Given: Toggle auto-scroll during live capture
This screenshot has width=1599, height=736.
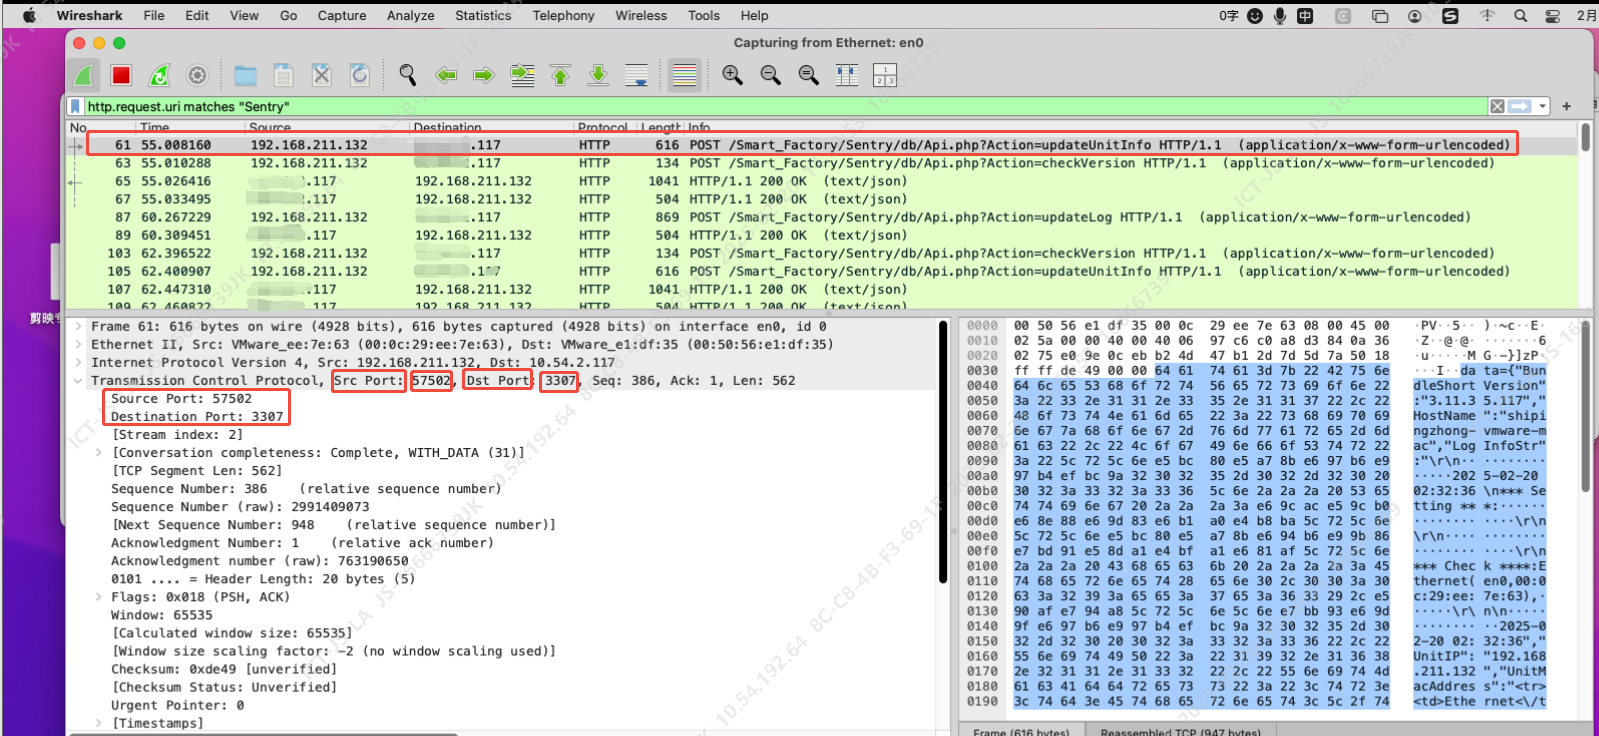Looking at the screenshot, I should [636, 75].
